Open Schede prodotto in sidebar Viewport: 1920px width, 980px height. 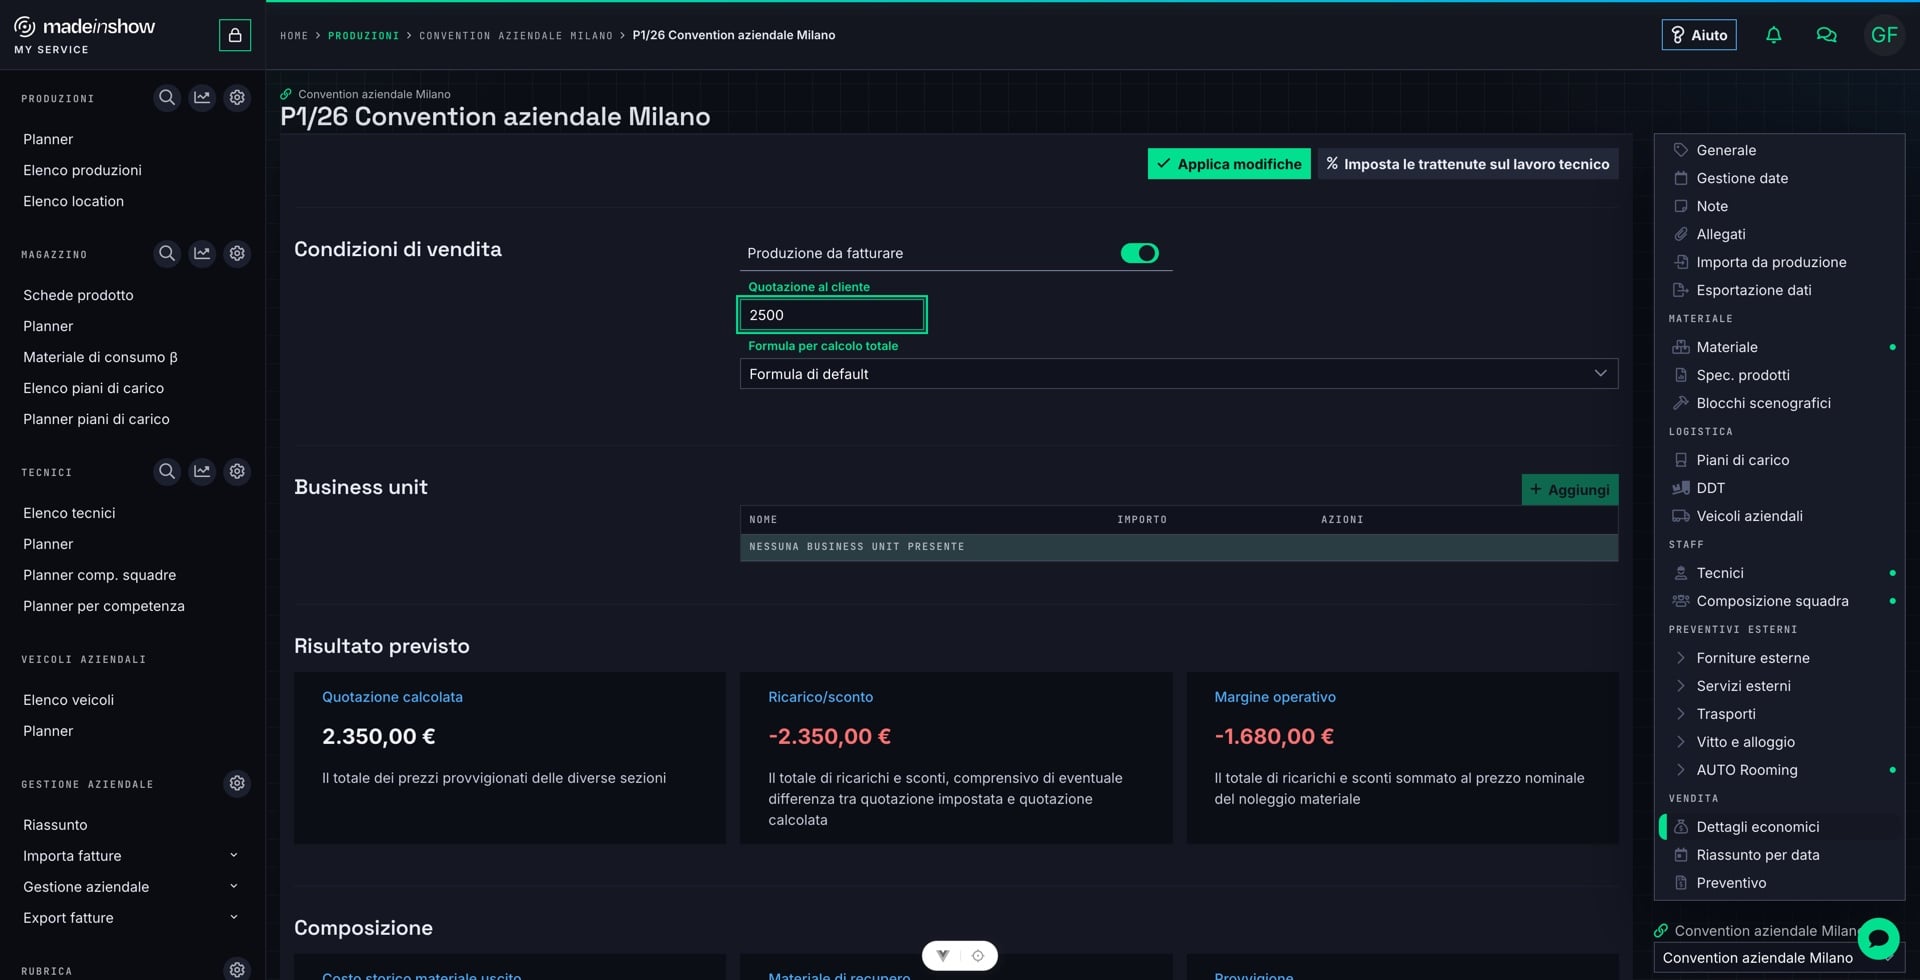[x=78, y=295]
